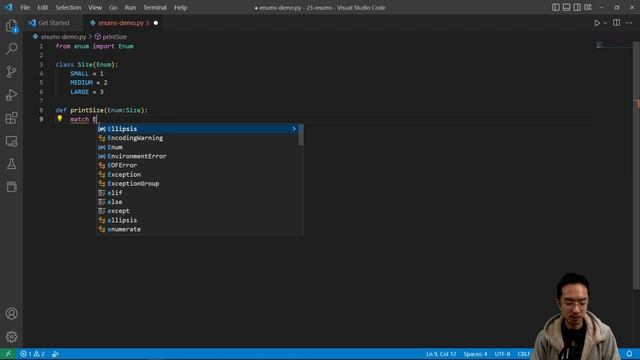This screenshot has width=640, height=360.
Task: Open Customize Layout control
Action: tap(588, 7)
